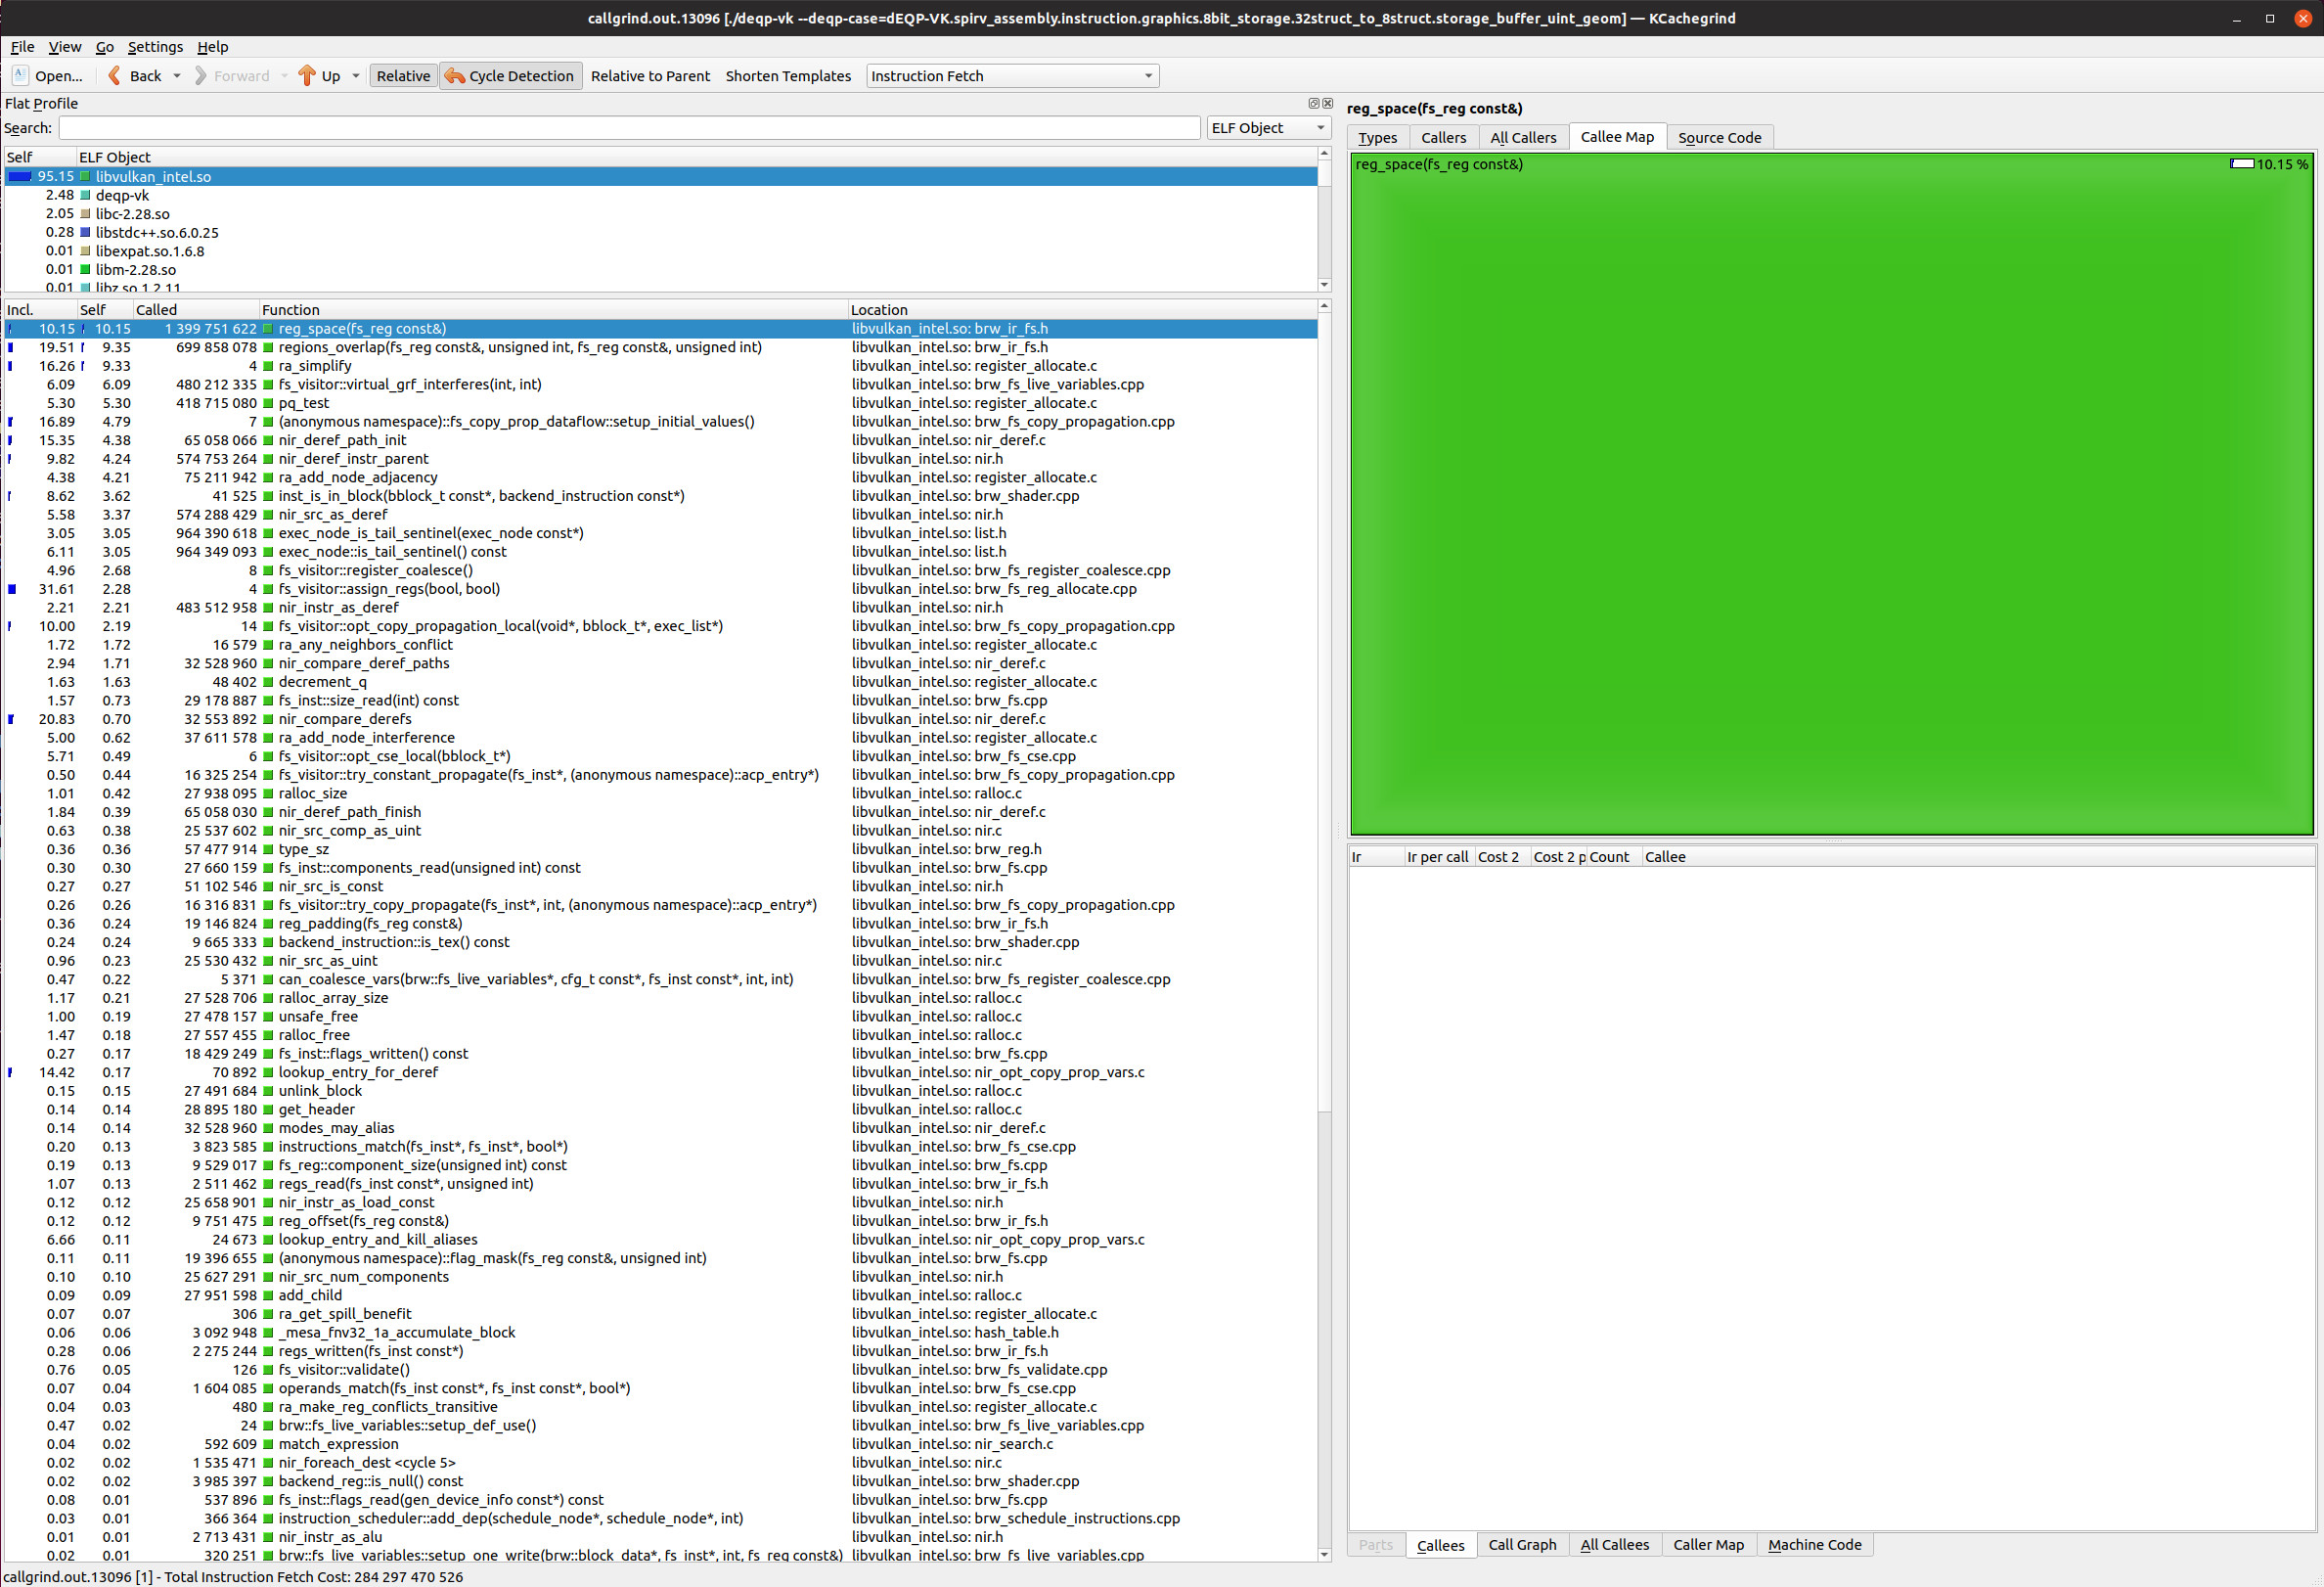The width and height of the screenshot is (2324, 1587).
Task: Open the Settings menu
Action: coord(155,47)
